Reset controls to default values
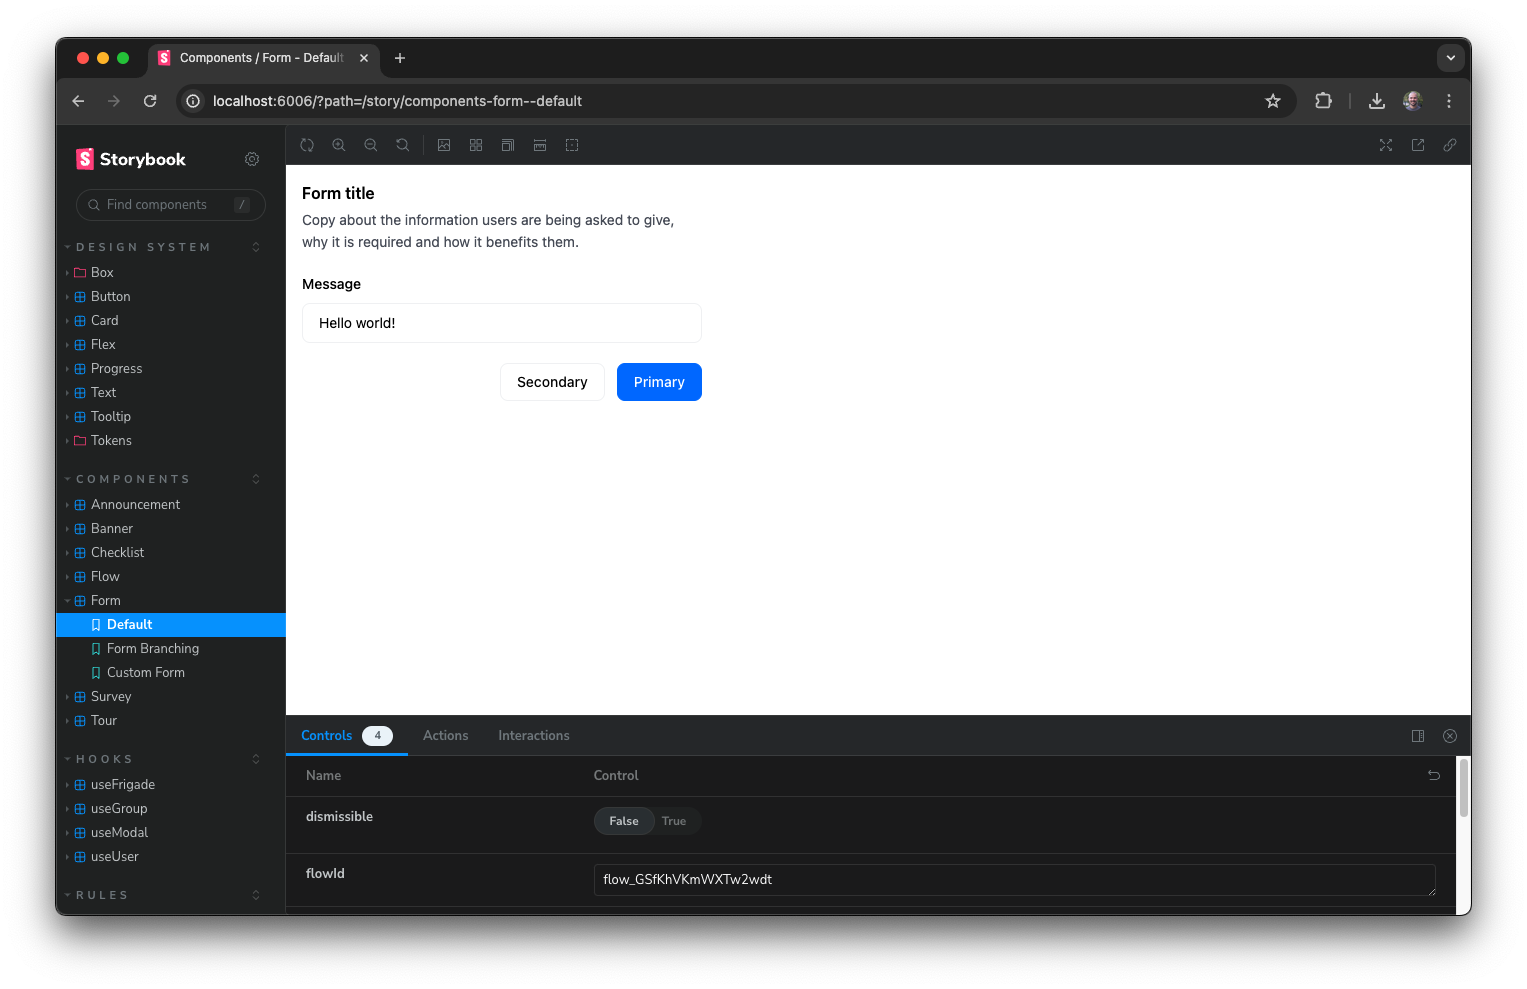The image size is (1527, 989). (x=1434, y=775)
